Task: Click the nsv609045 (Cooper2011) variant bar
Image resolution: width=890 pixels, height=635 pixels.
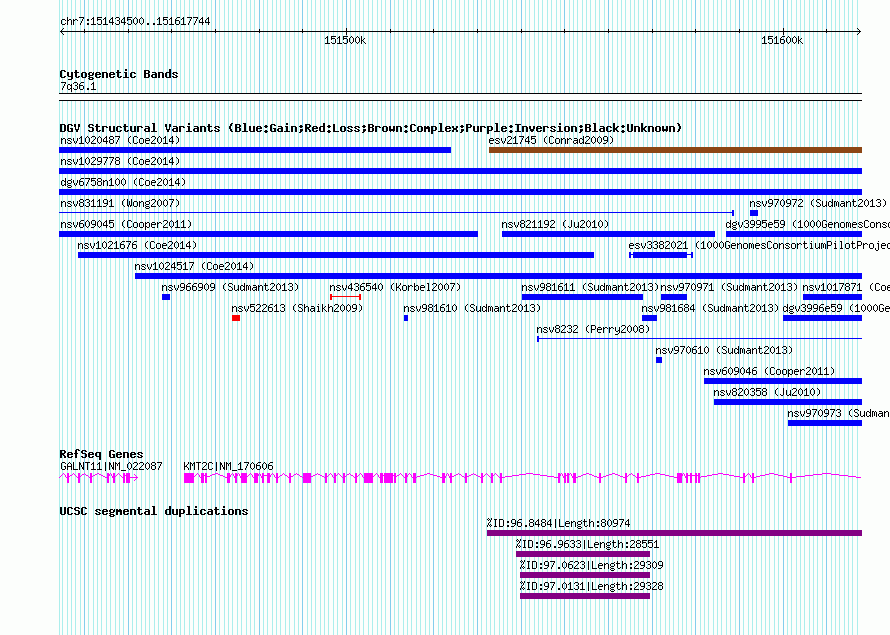Action: pos(268,234)
